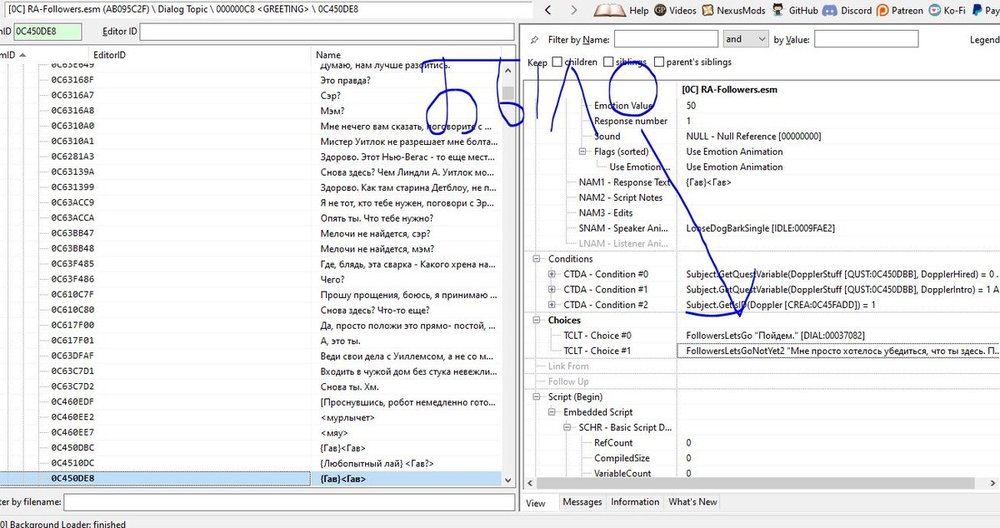Viewport: 1000px width, 528px height.
Task: Select record row 0C460EE2
Action: pos(251,417)
